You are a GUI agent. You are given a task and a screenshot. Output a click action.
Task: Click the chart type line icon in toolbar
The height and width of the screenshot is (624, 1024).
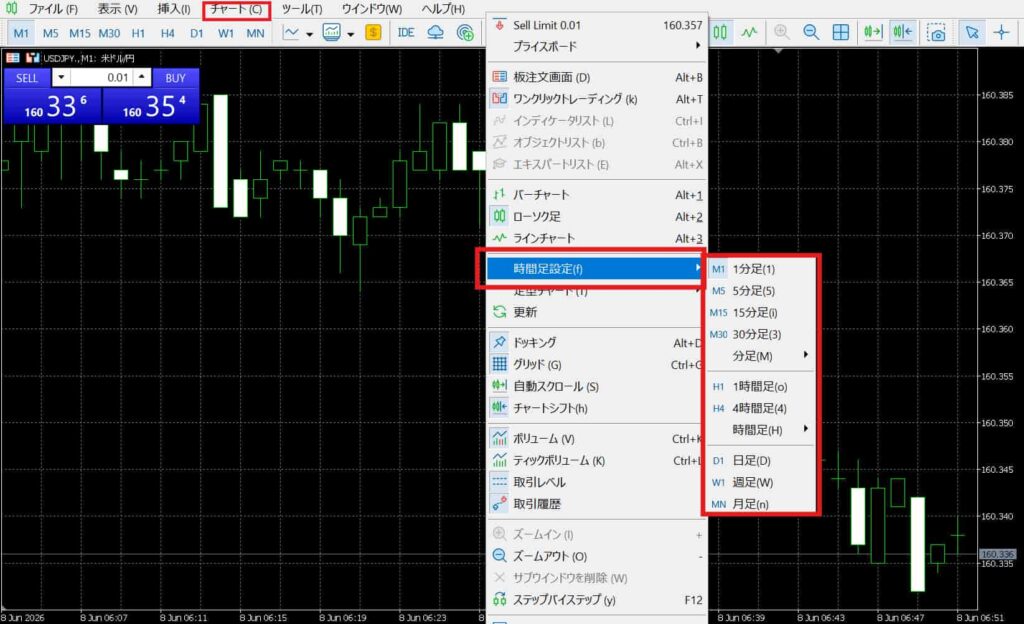pyautogui.click(x=291, y=32)
